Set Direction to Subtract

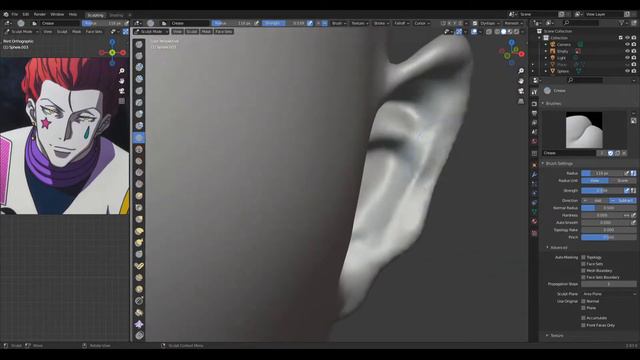622,200
